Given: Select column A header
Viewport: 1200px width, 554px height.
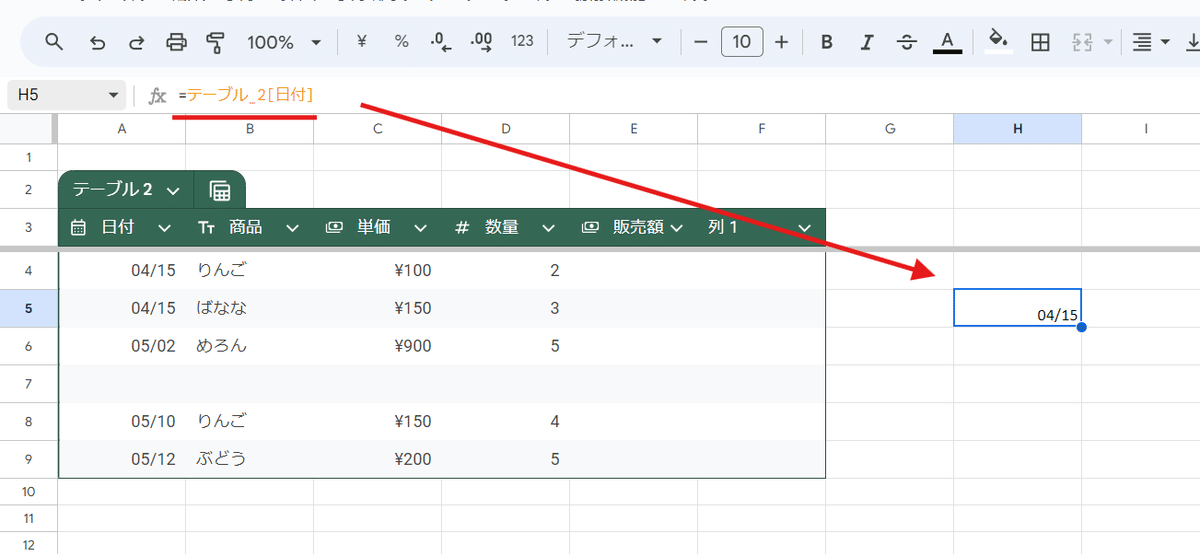Looking at the screenshot, I should click(x=122, y=128).
